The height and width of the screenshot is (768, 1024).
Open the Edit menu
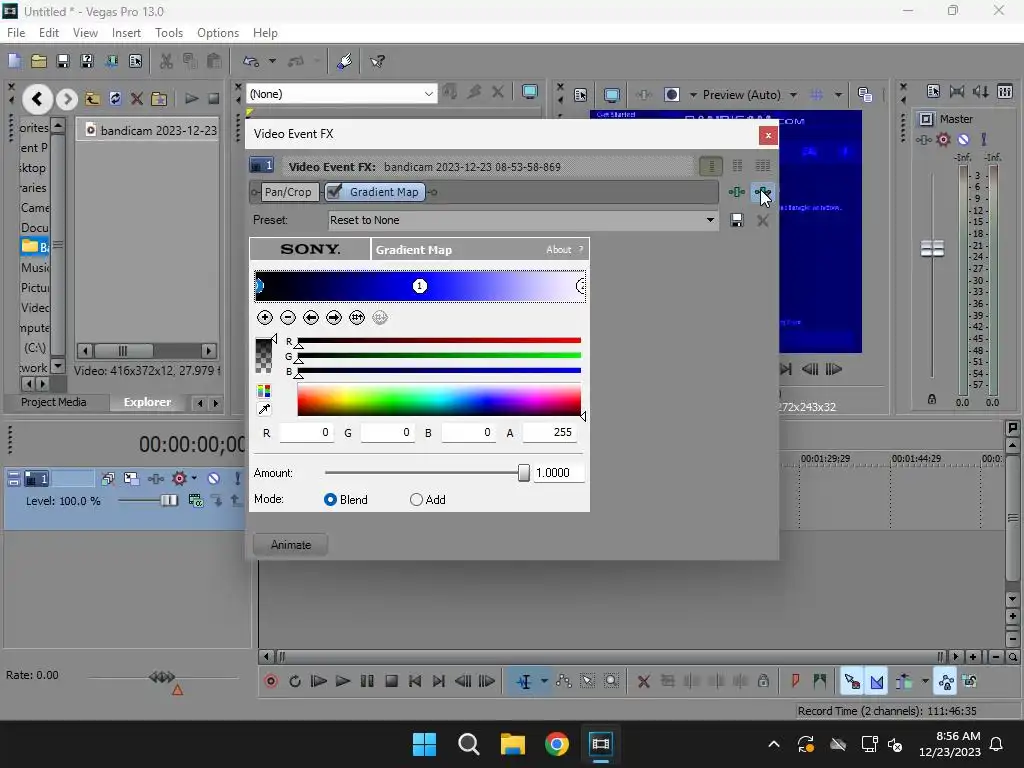pos(49,33)
